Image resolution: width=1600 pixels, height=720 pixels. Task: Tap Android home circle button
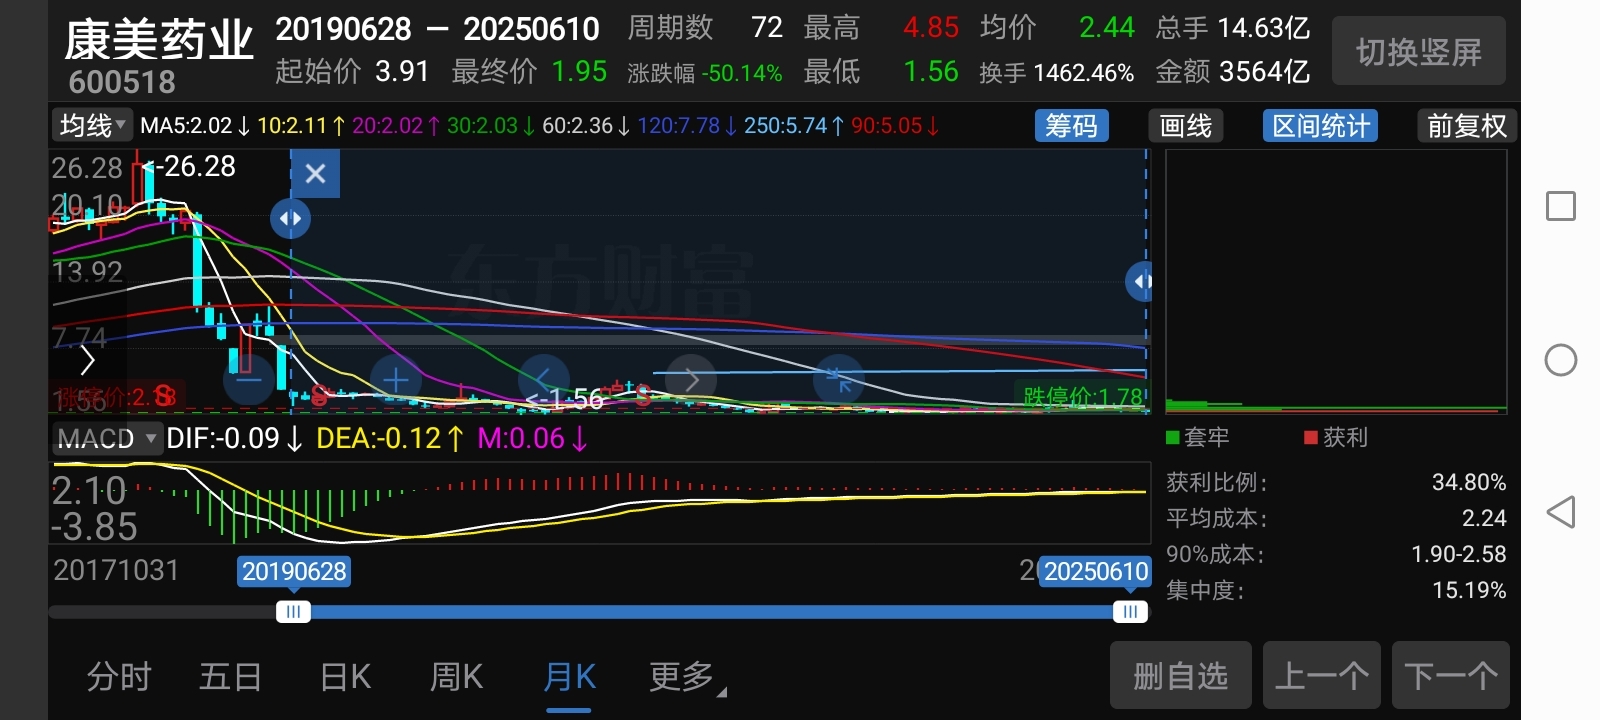point(1561,360)
